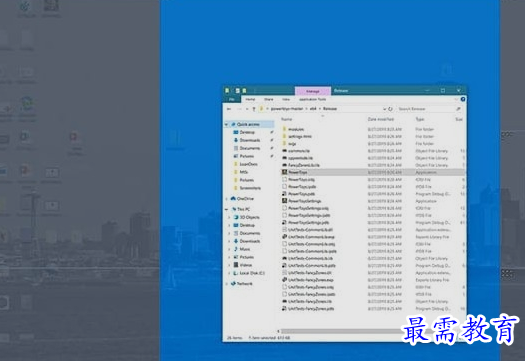Viewport: 525px width, 361px height.
Task: Collapse the Quick access tree node
Action: point(227,124)
